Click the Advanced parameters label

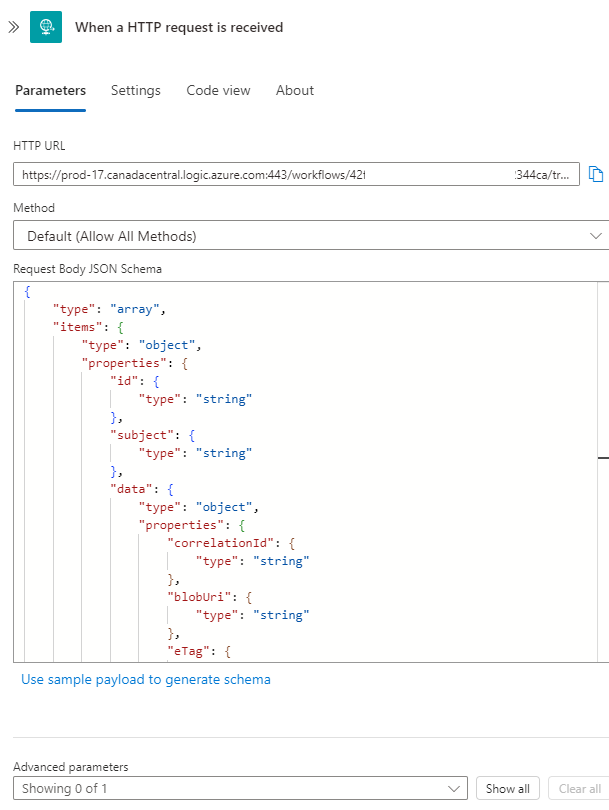coord(71,767)
